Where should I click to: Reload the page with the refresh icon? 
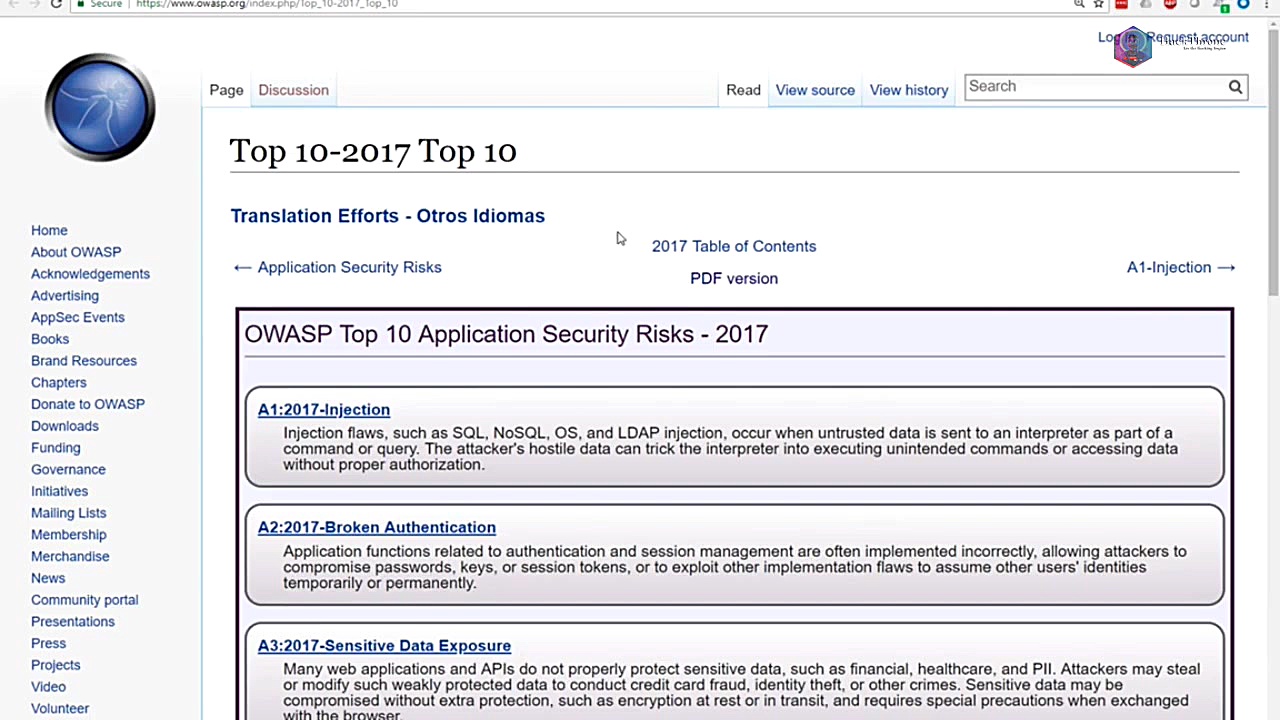[56, 4]
